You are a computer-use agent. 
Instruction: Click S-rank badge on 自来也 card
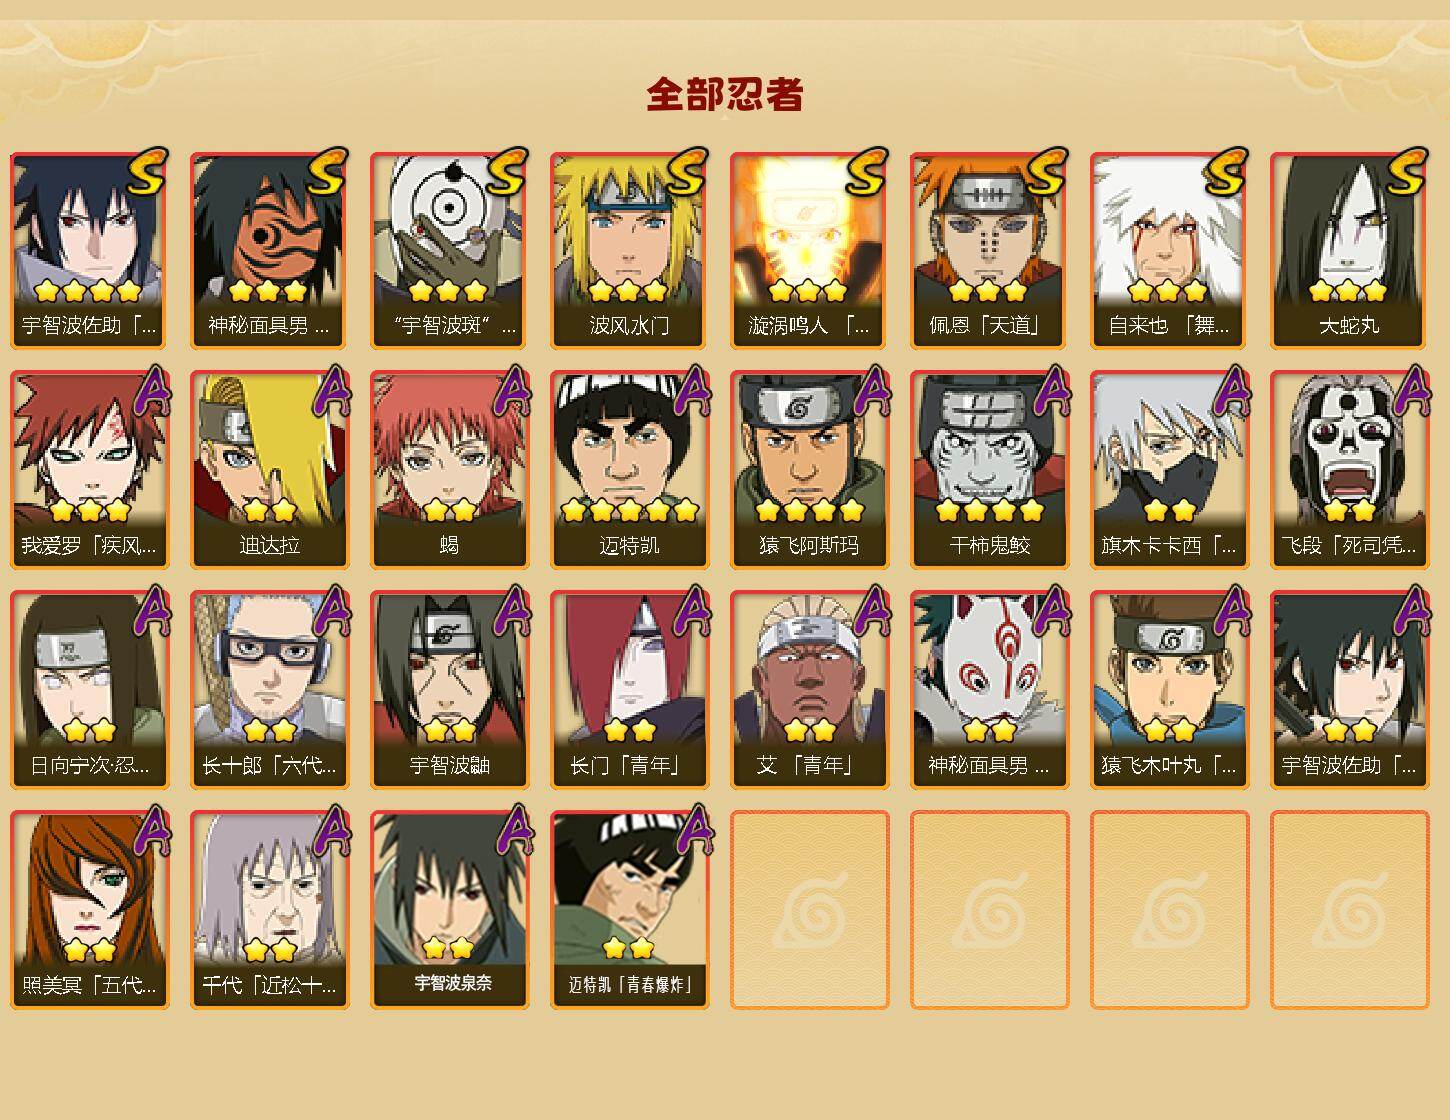coord(1227,171)
